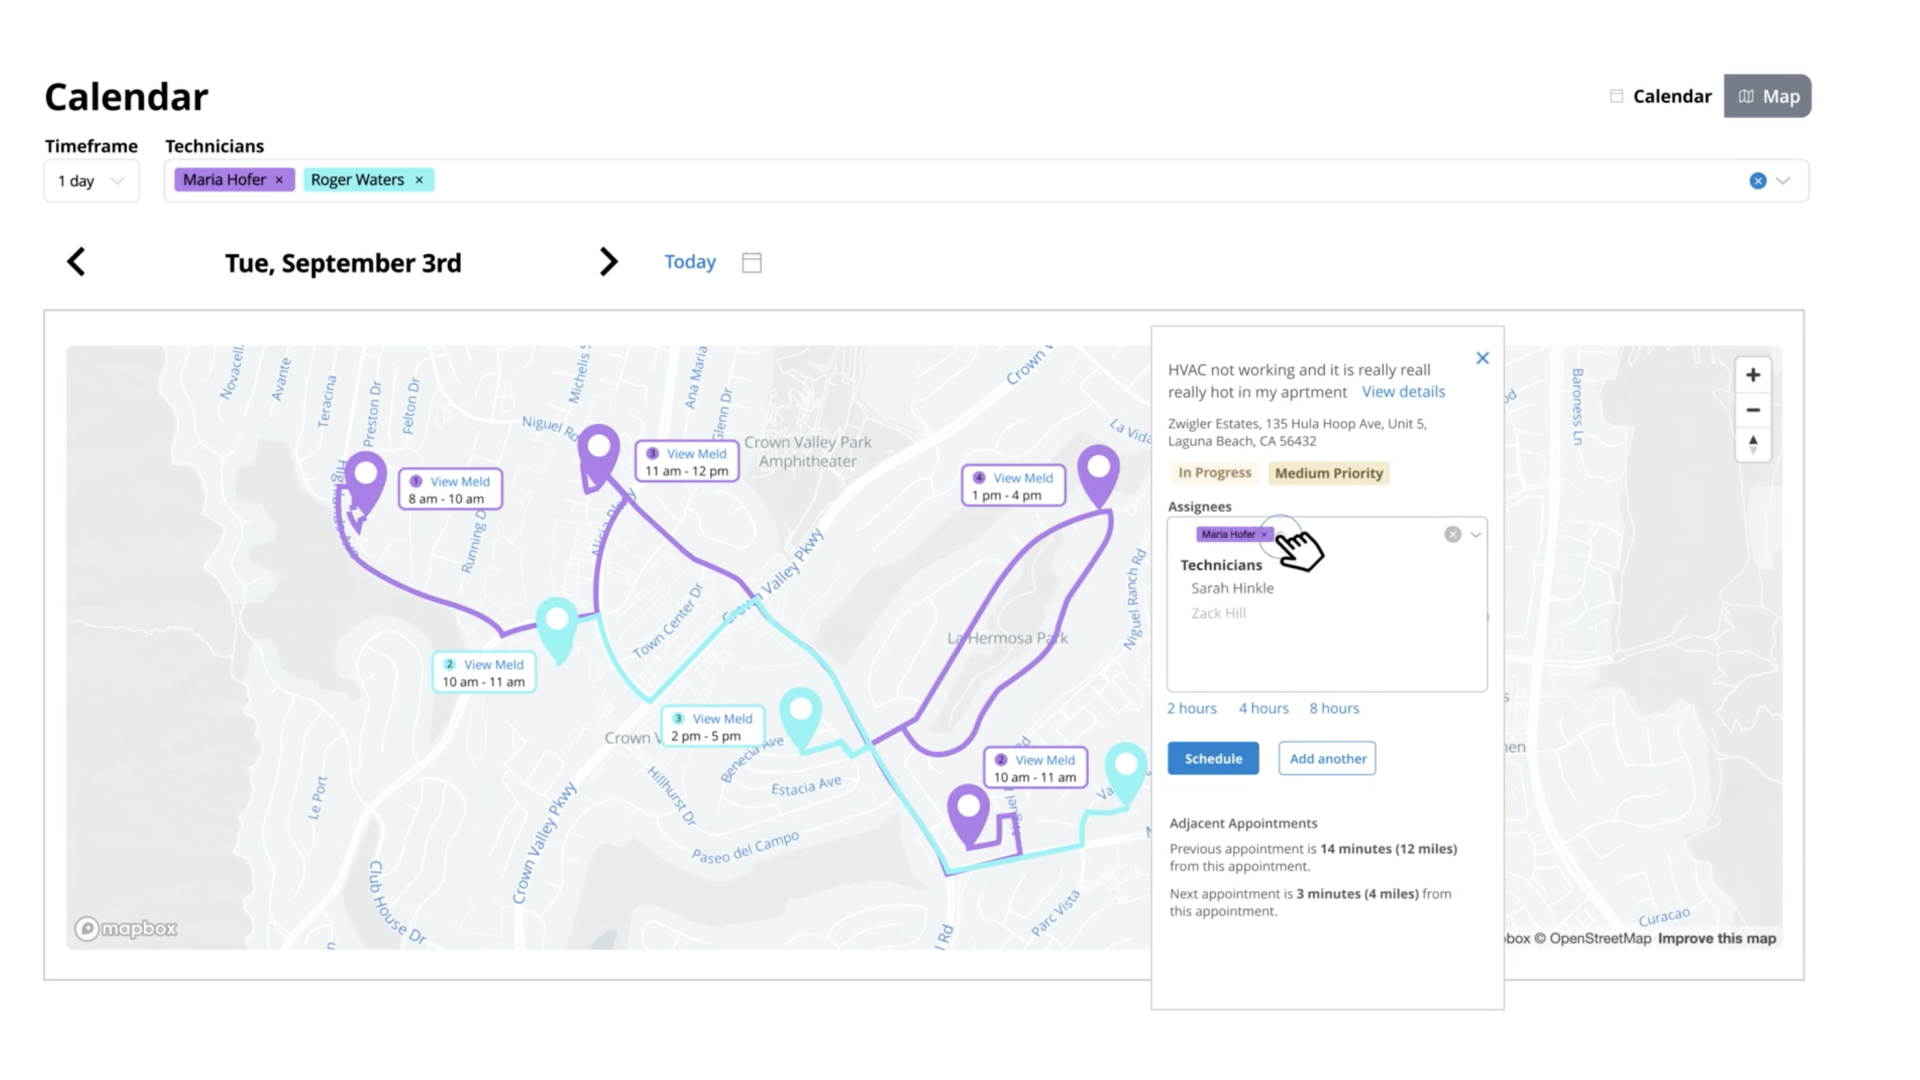This screenshot has width=1920, height=1080.
Task: Zoom out the map with minus button
Action: point(1752,410)
